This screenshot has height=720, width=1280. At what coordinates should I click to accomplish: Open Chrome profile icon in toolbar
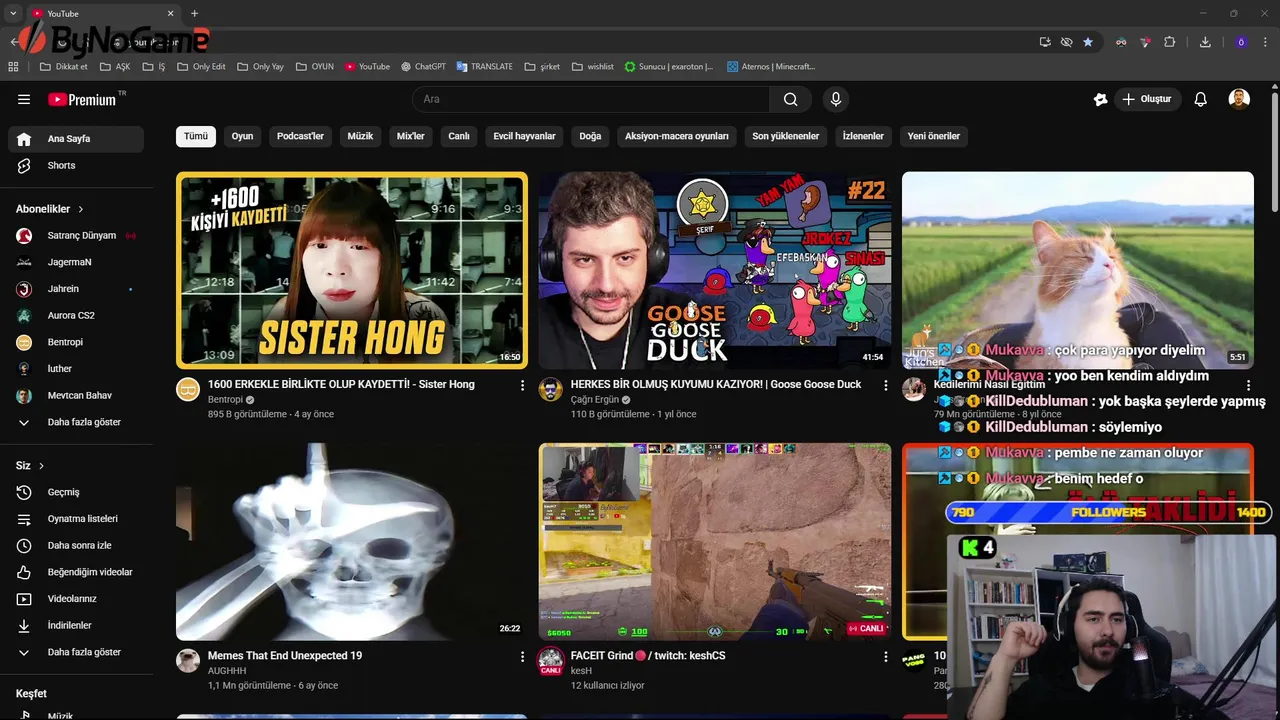(1241, 42)
